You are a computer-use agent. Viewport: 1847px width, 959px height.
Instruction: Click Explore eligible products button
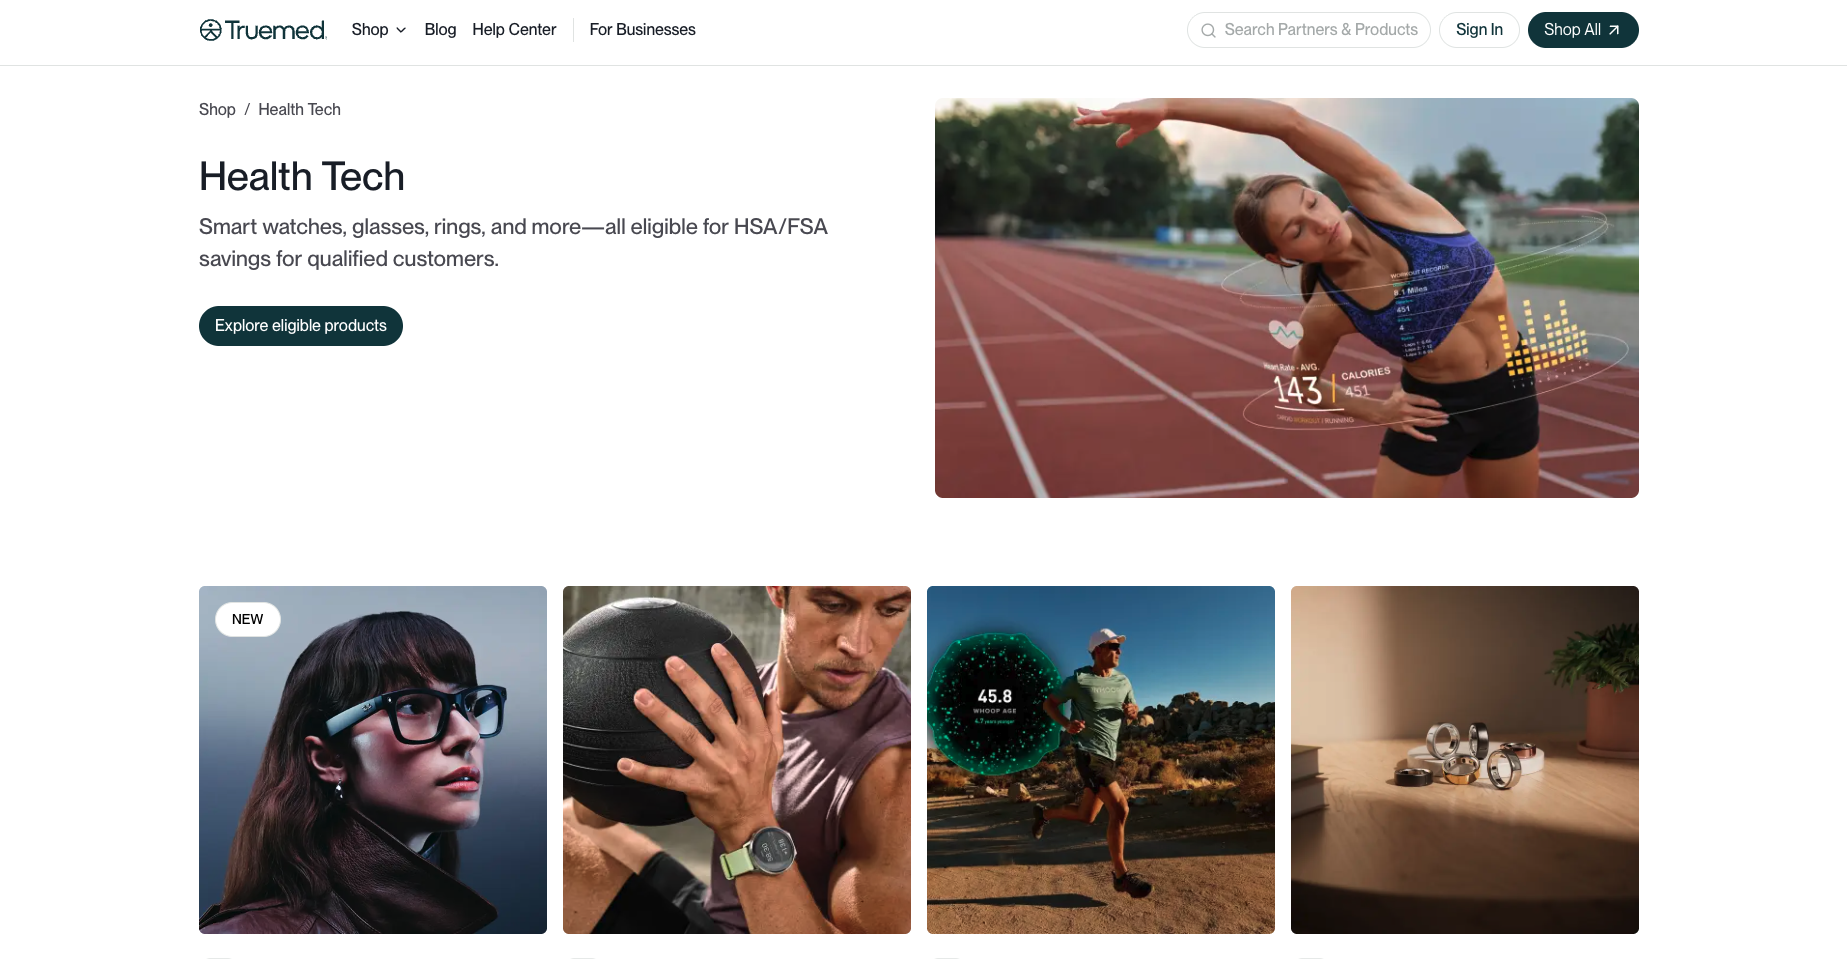point(301,326)
